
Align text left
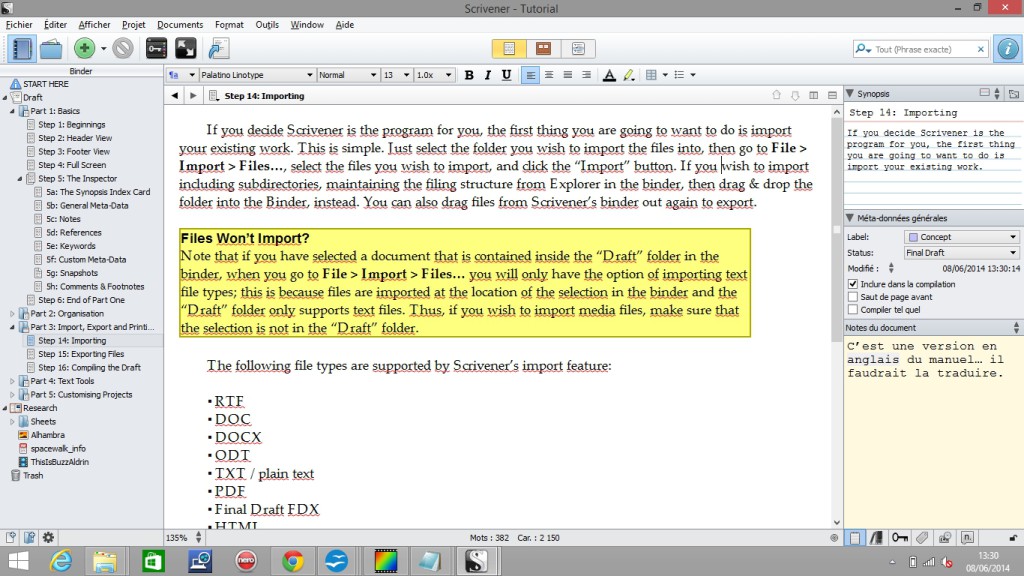tap(530, 75)
